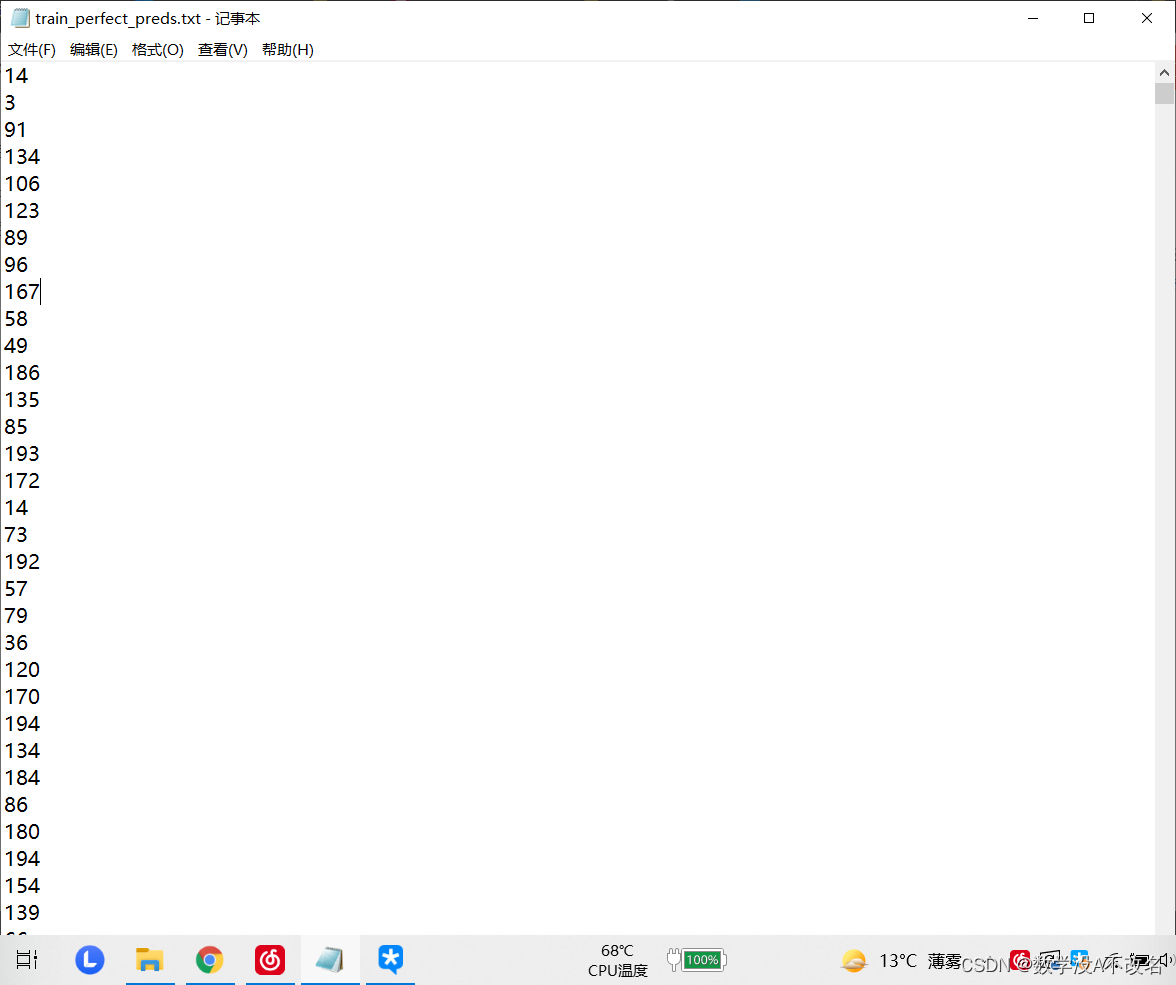Viewport: 1176px width, 985px height.
Task: Click the line with value 139
Action: (22, 913)
